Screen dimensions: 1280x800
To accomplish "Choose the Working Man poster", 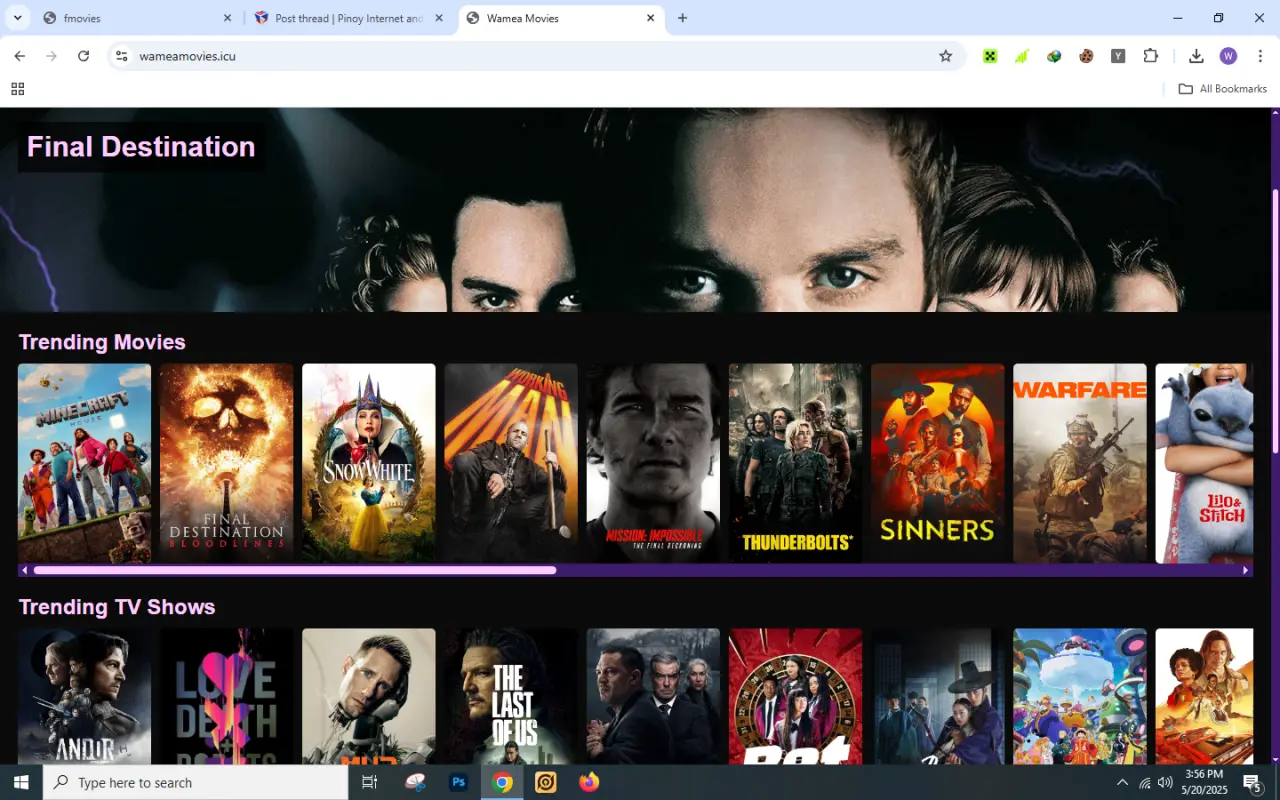I will tap(511, 463).
